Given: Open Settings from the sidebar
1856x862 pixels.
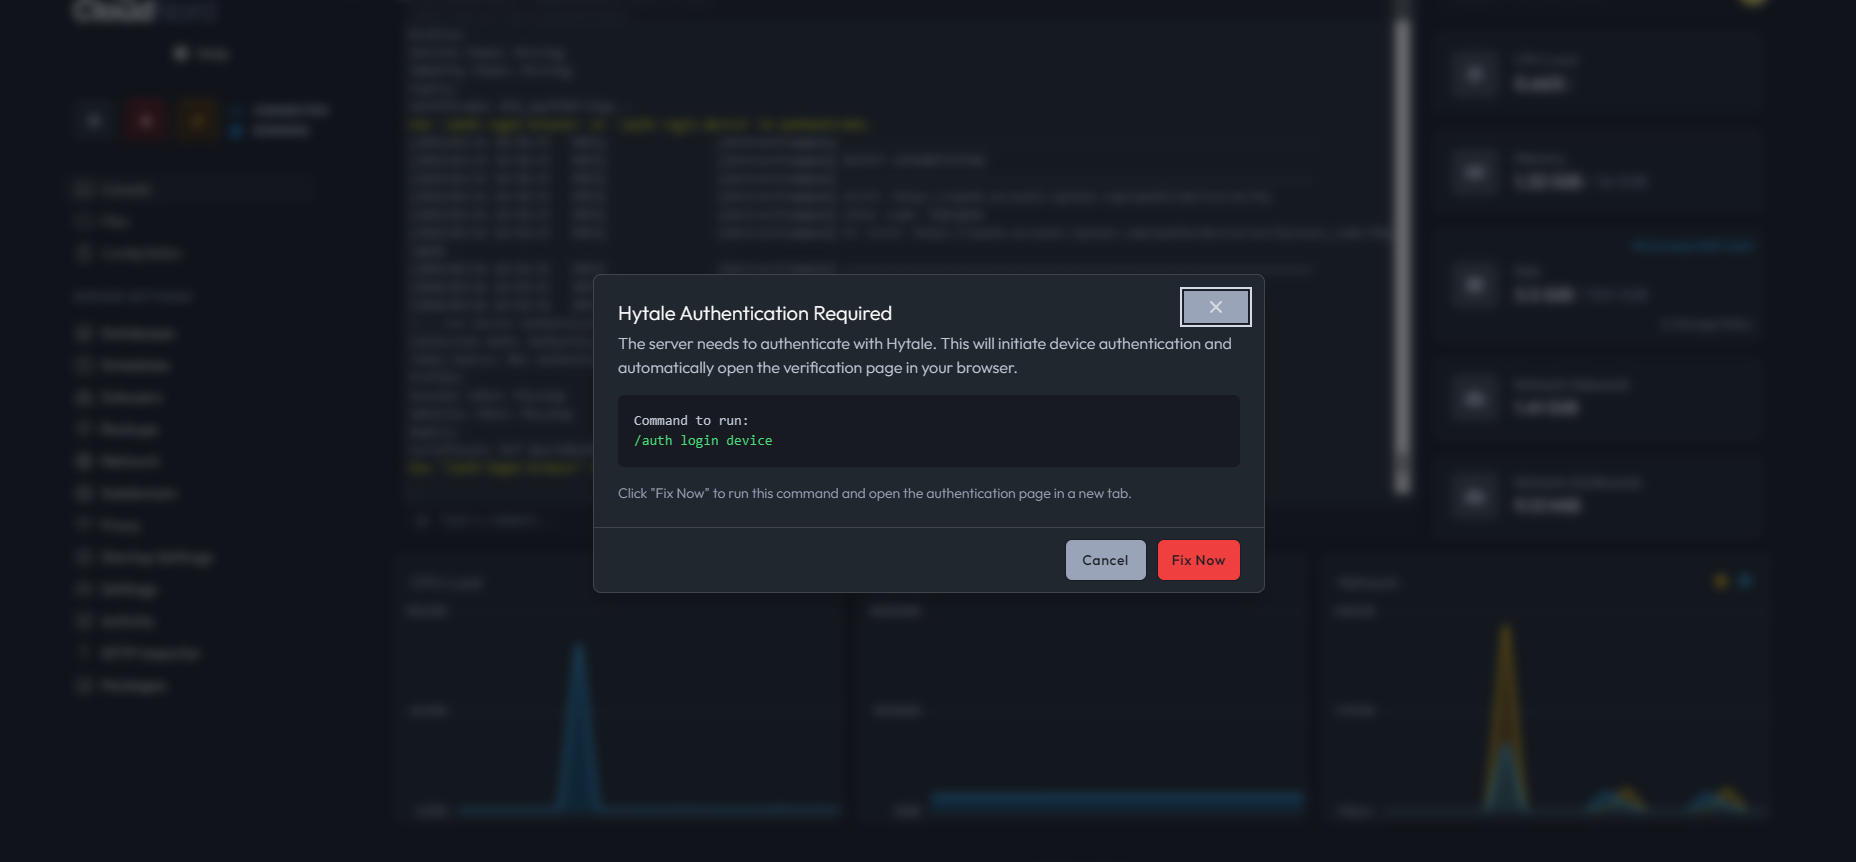Looking at the screenshot, I should pyautogui.click(x=128, y=589).
